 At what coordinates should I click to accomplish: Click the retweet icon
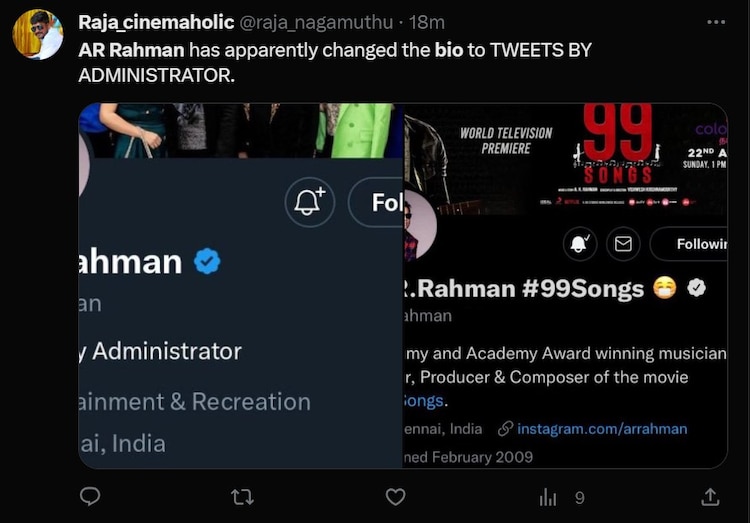pos(241,496)
